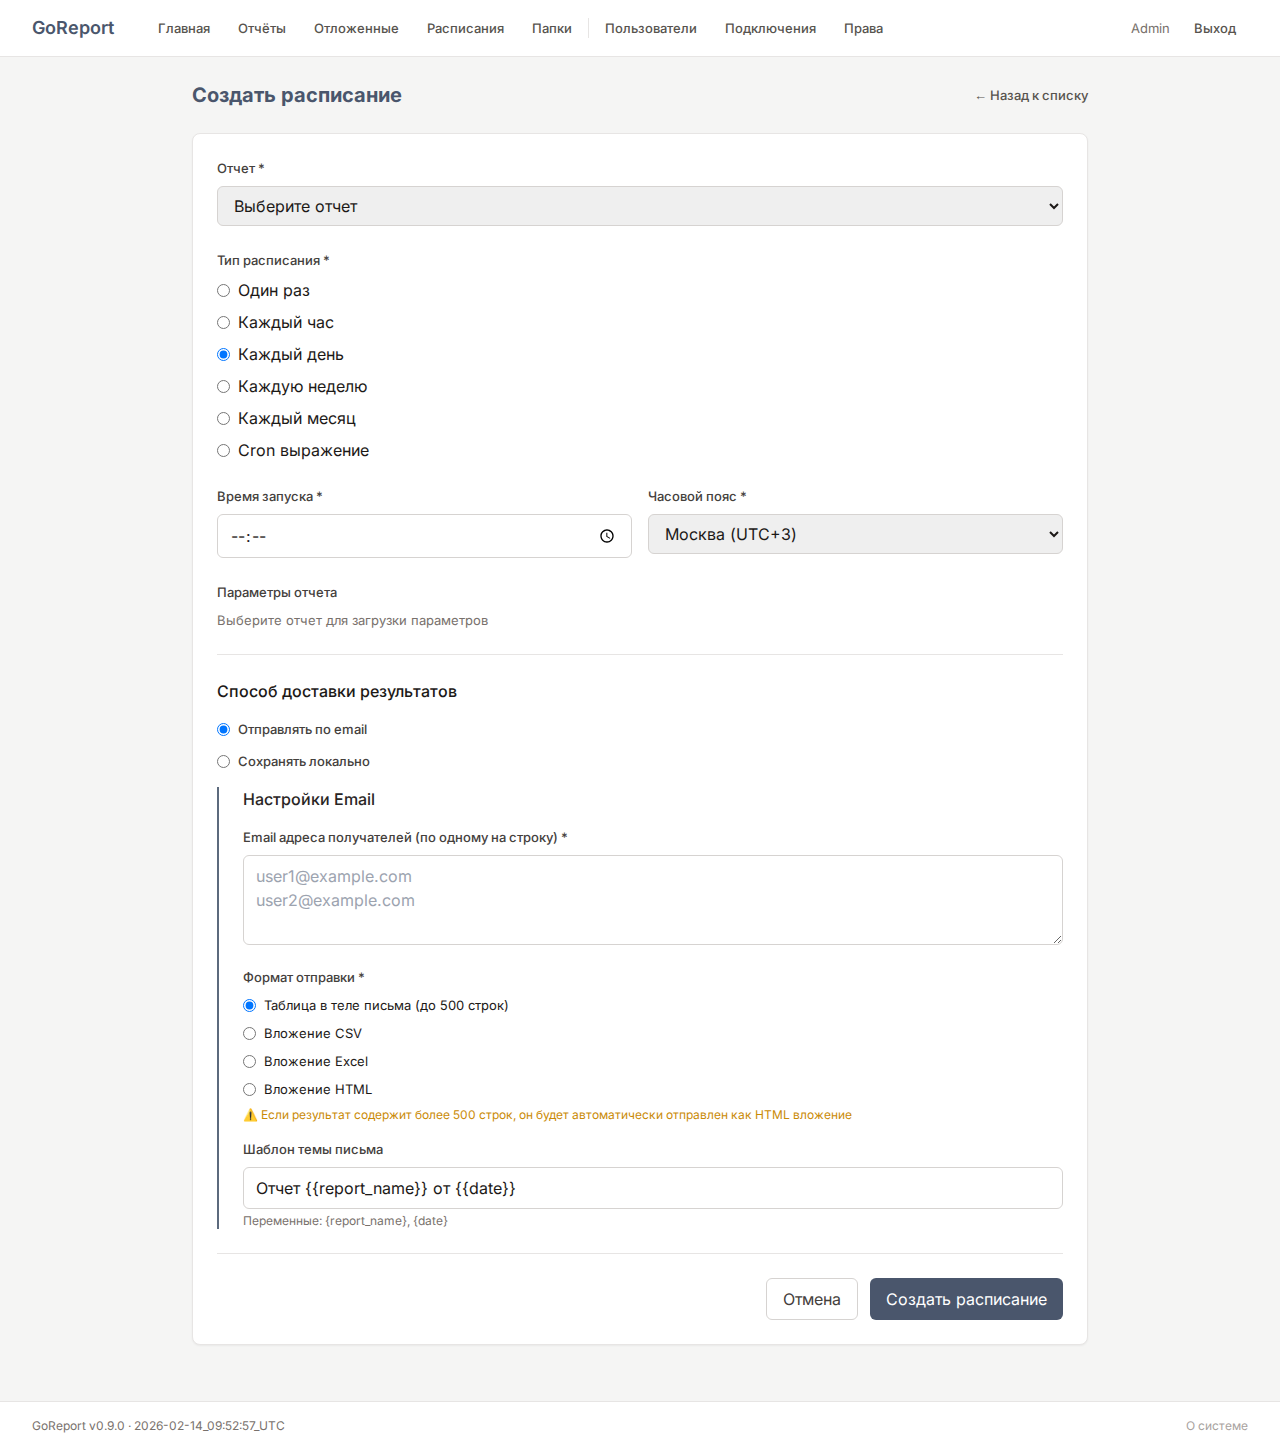Pick the Вложение Excel send format

[x=250, y=1062]
